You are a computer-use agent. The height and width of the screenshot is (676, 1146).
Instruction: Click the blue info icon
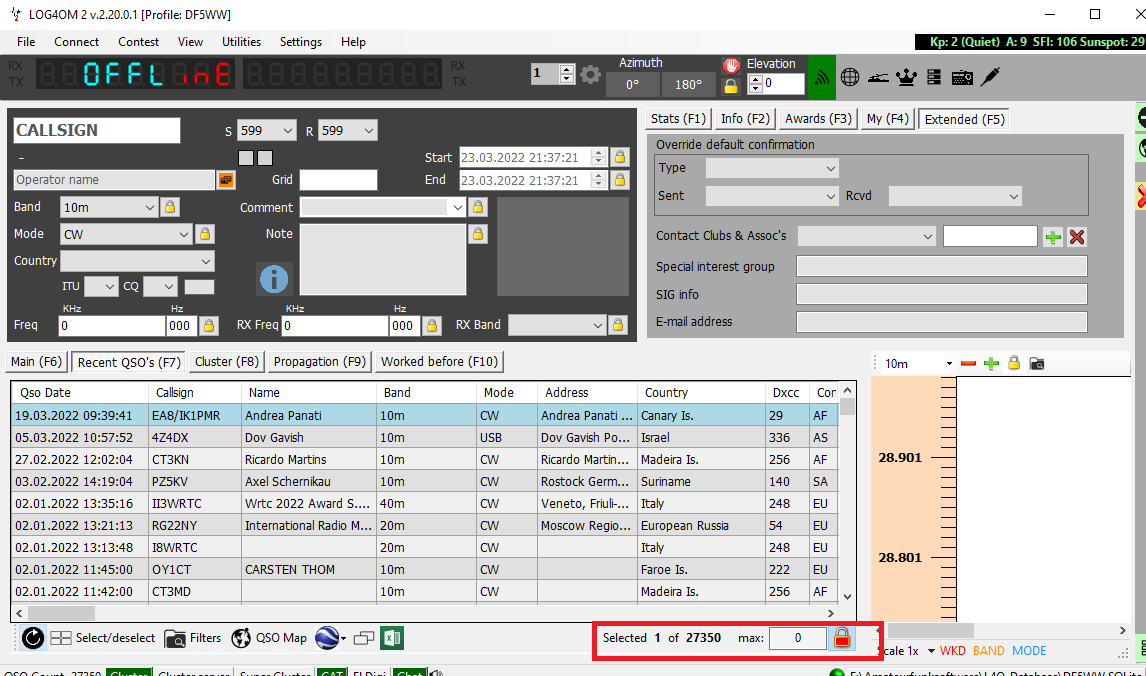point(274,278)
